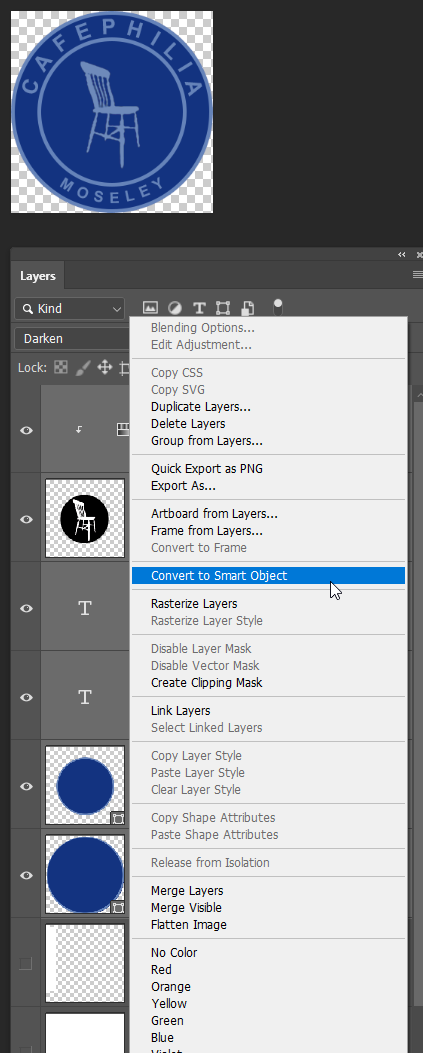Choose Group from Layers
Screen dimensions: 423x1053
click(x=207, y=441)
